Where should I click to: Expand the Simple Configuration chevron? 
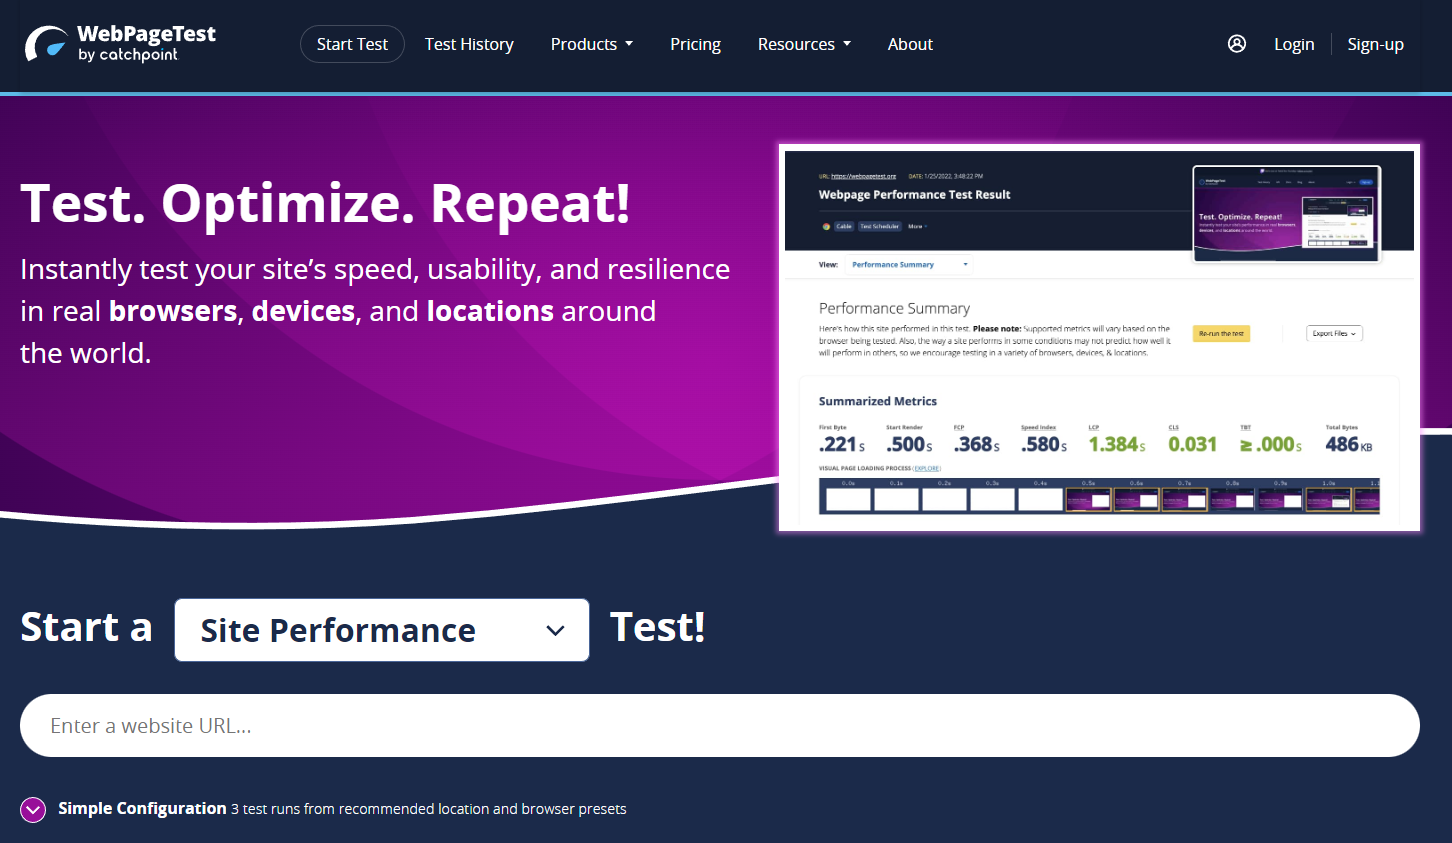pyautogui.click(x=33, y=809)
